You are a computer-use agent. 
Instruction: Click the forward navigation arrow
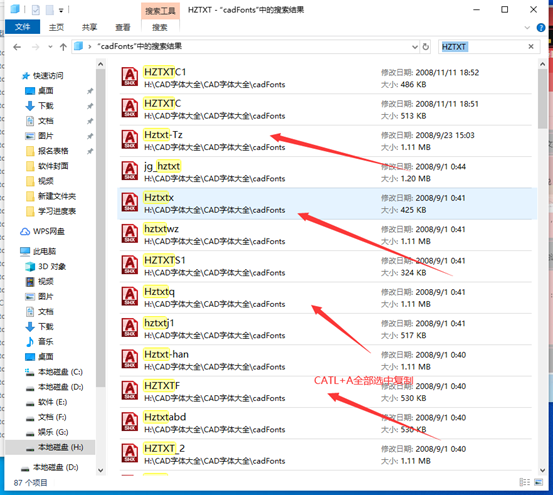click(x=35, y=47)
